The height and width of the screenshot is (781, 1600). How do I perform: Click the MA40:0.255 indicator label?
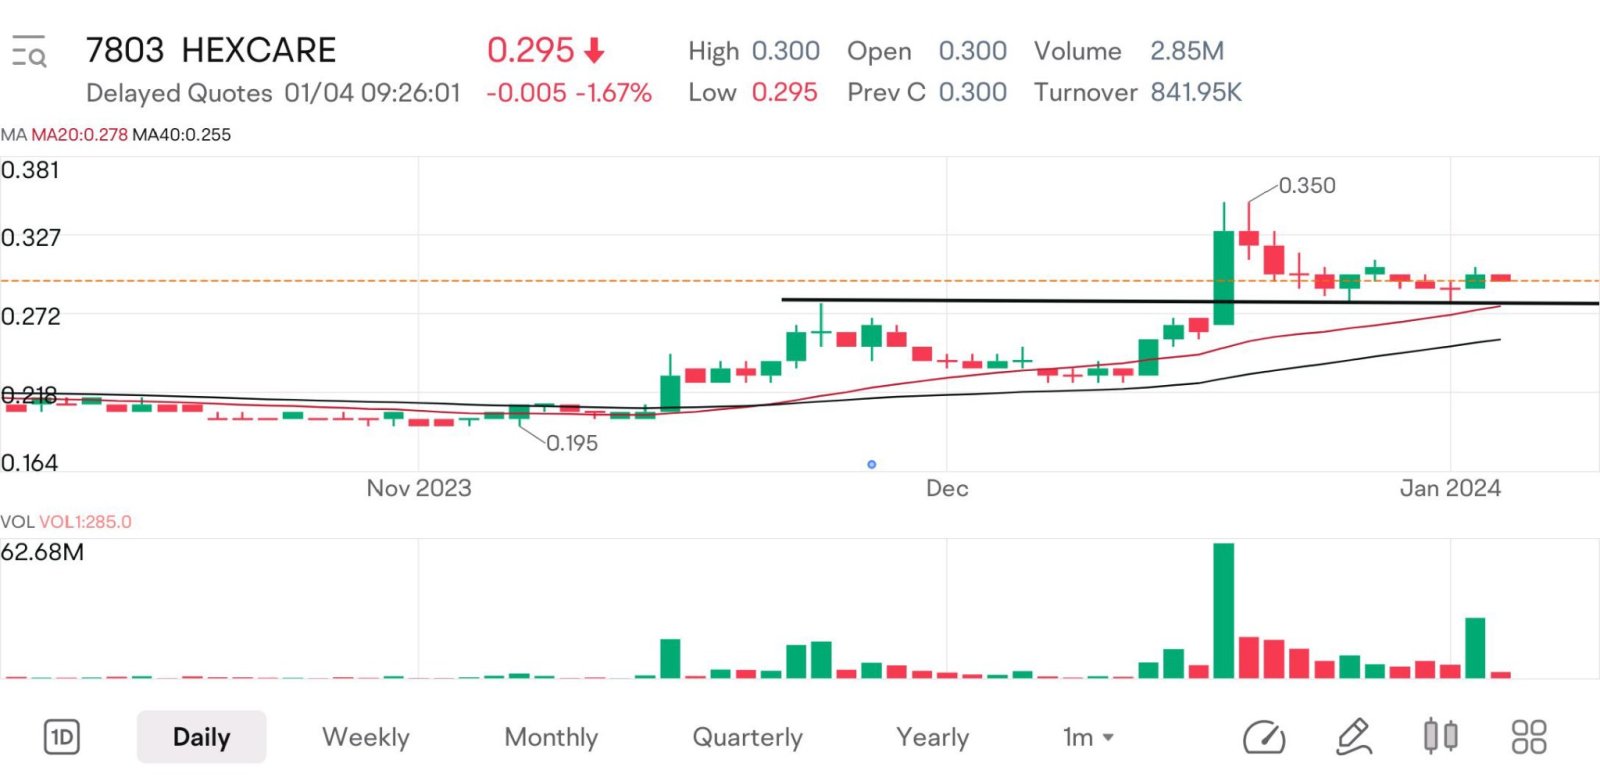181,134
